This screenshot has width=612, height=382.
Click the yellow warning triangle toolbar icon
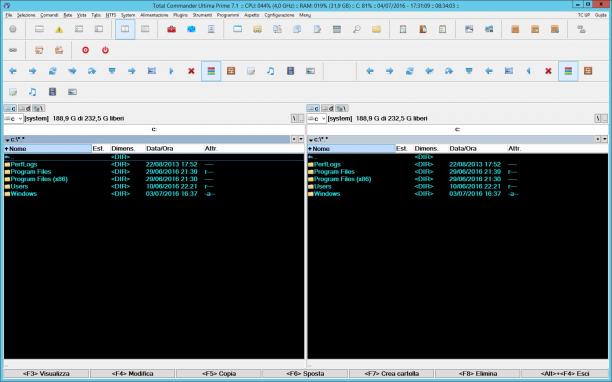(59, 29)
